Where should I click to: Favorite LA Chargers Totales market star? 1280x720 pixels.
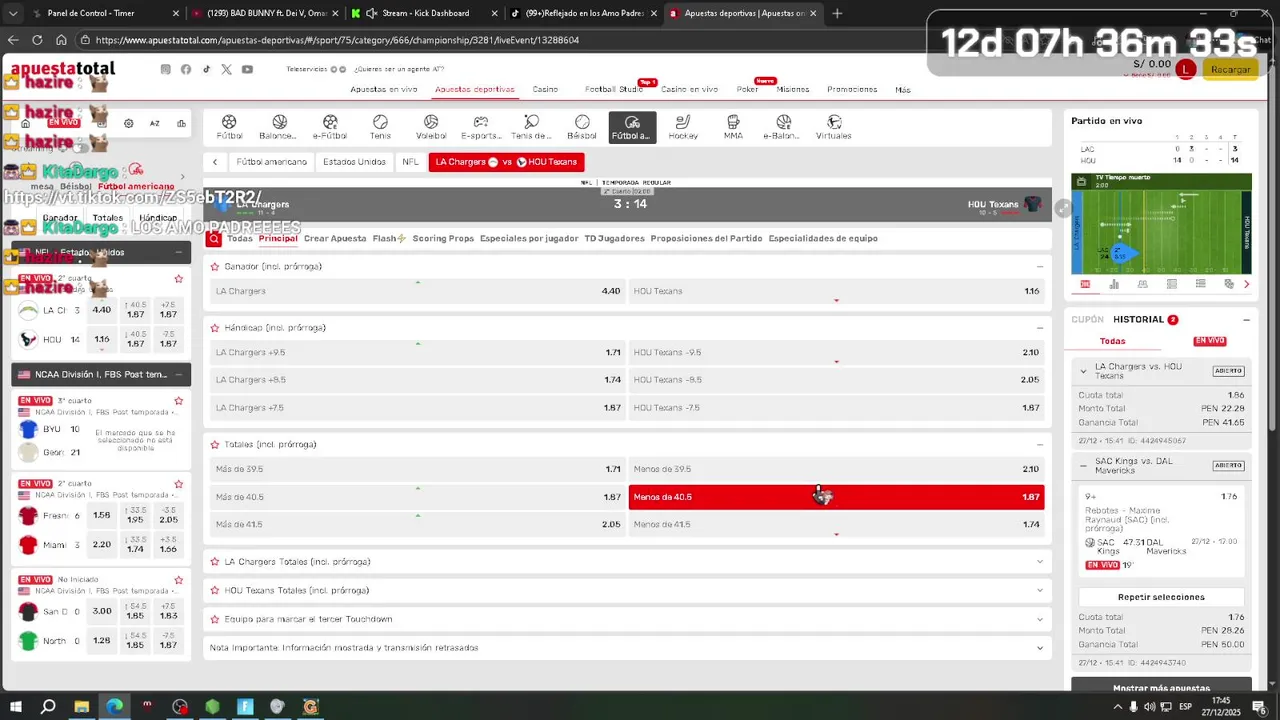point(214,562)
